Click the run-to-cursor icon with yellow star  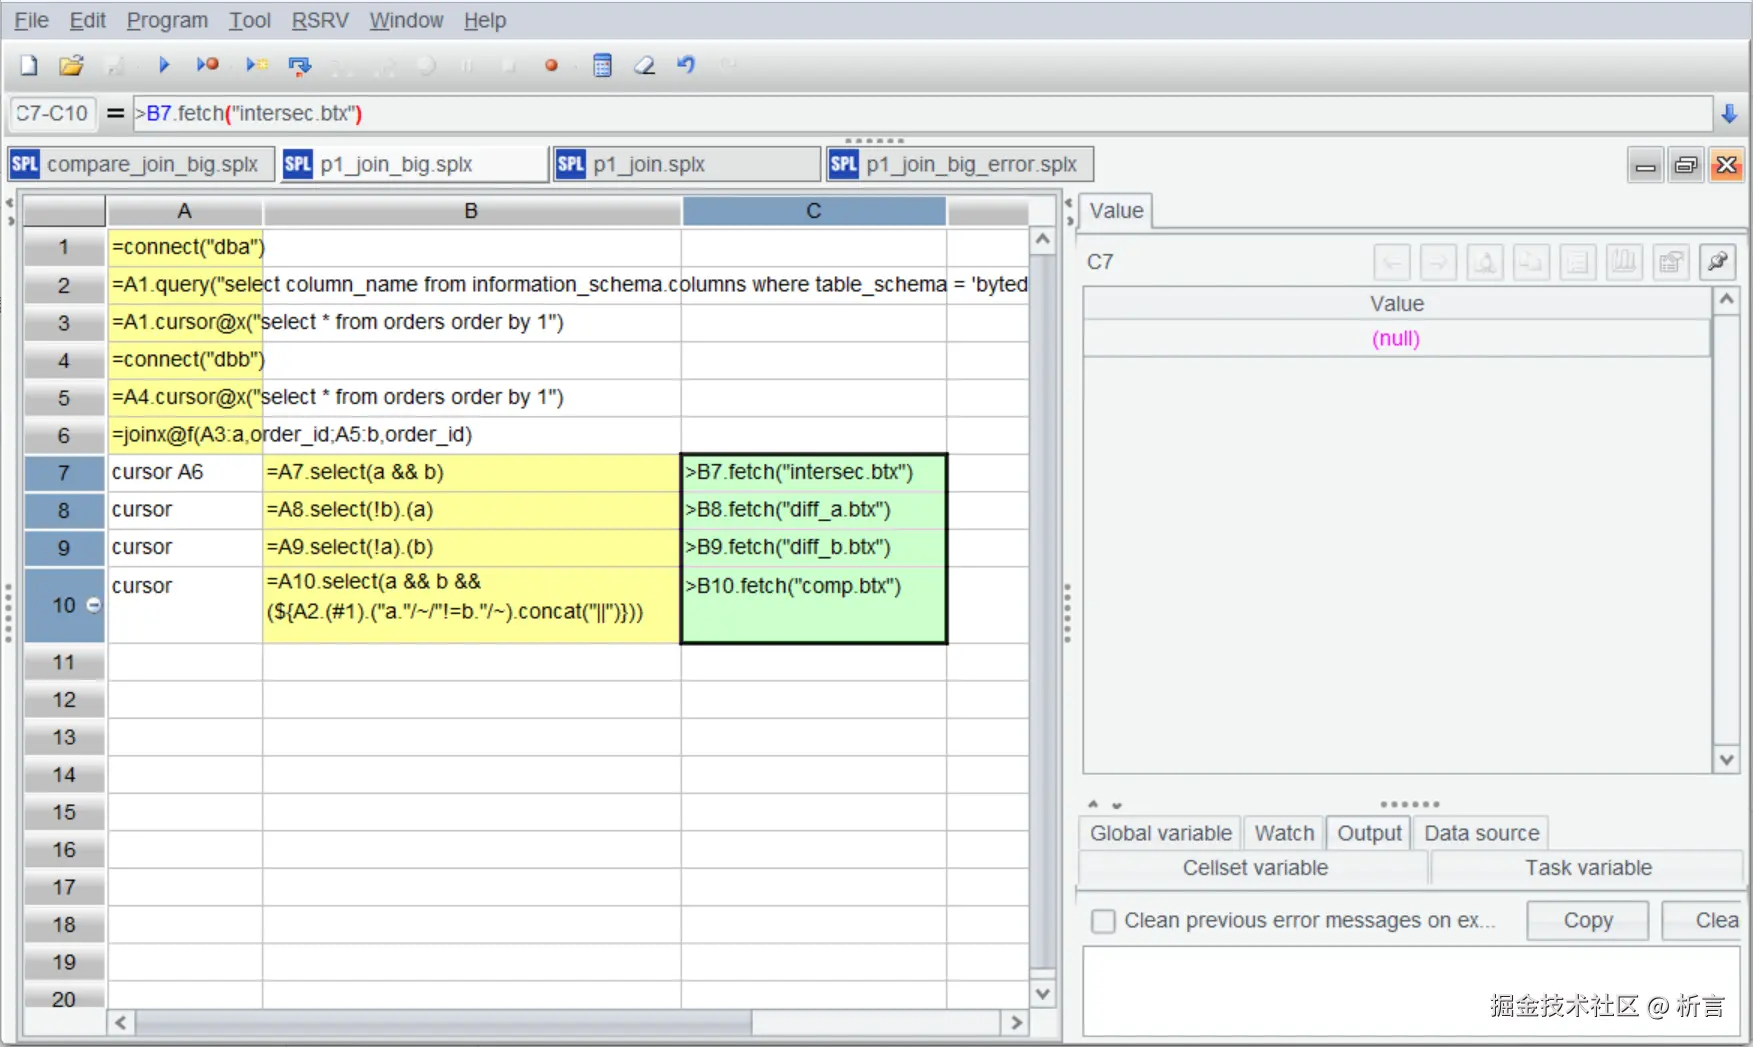(257, 65)
